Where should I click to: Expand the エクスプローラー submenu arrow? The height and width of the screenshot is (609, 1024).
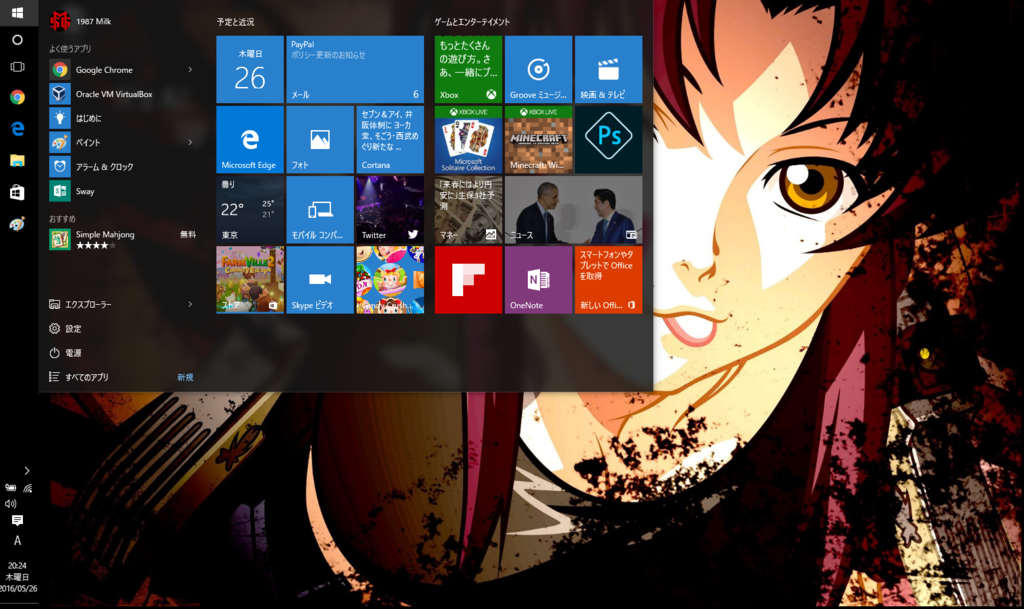pyautogui.click(x=190, y=304)
